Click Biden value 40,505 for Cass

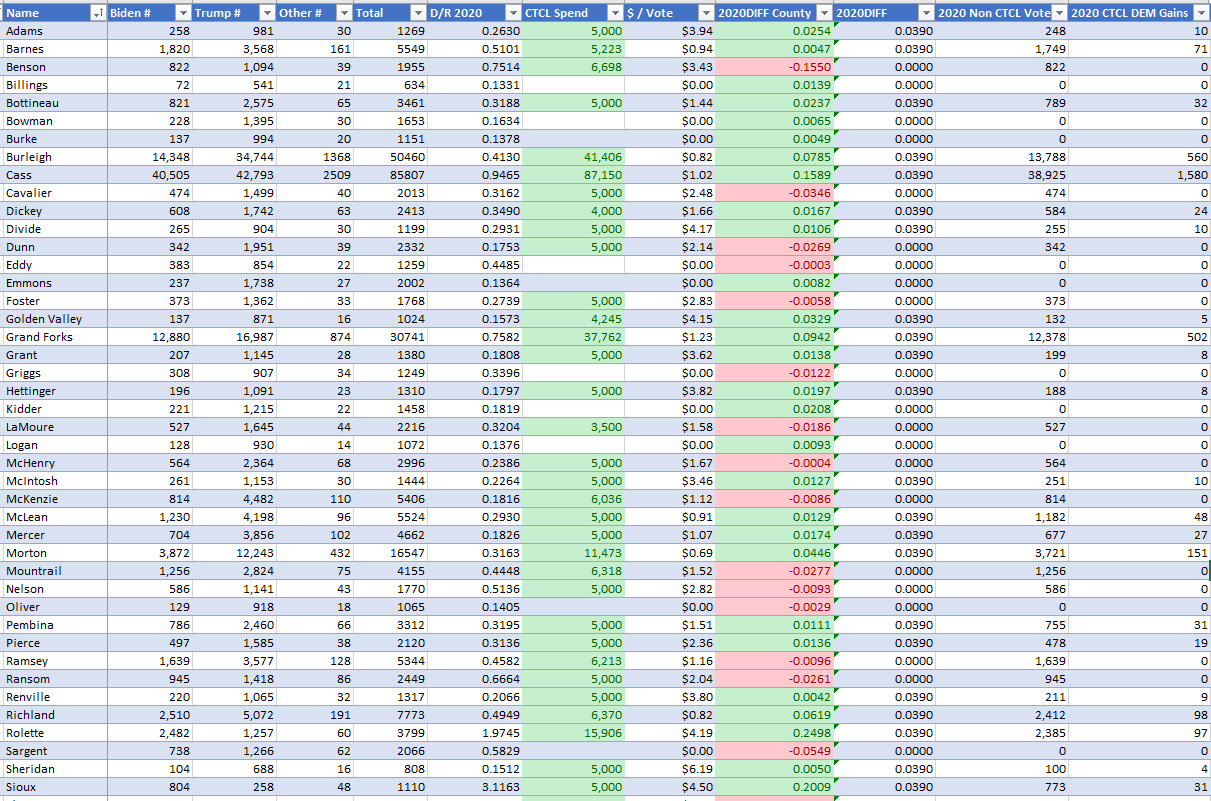click(150, 175)
